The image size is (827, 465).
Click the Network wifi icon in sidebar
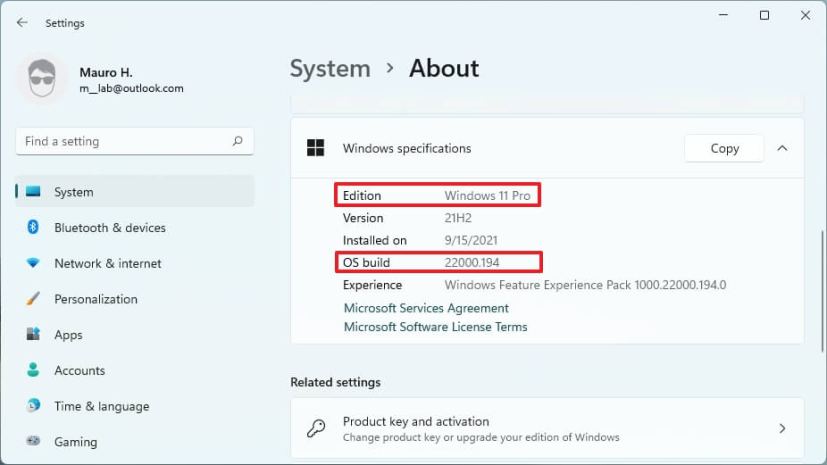point(33,263)
